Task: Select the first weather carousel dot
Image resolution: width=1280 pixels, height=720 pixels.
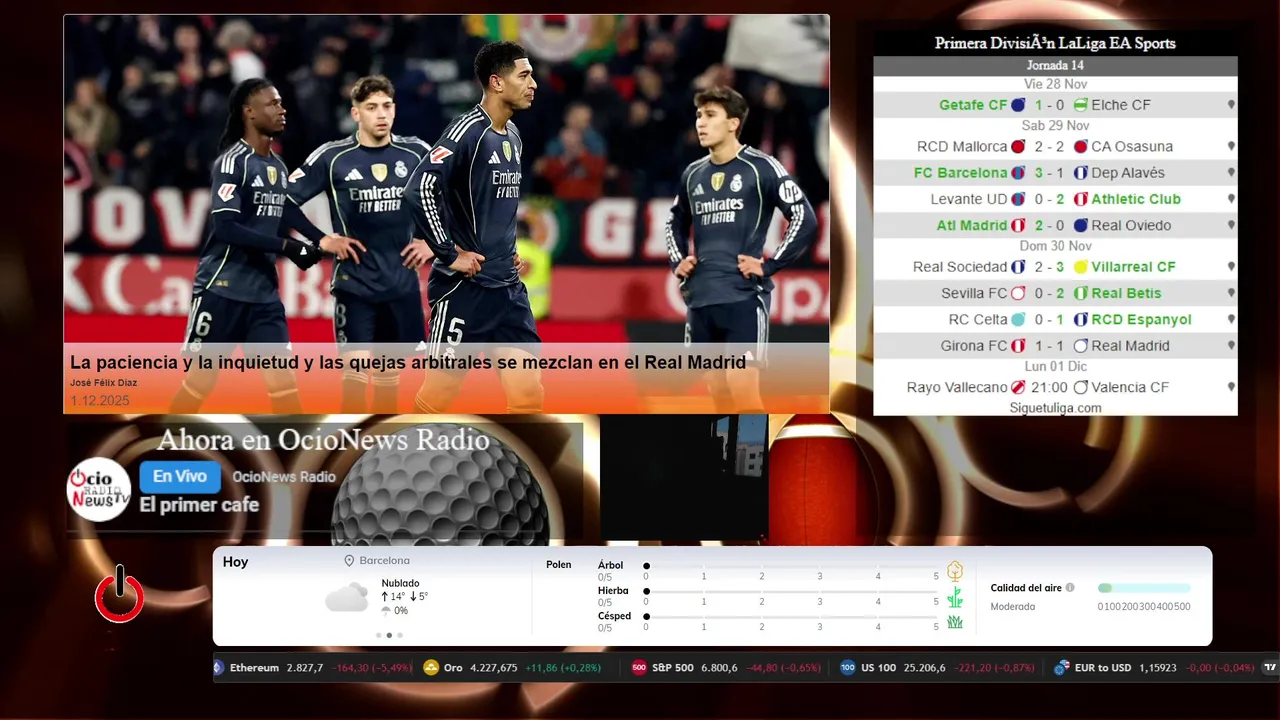Action: [378, 635]
